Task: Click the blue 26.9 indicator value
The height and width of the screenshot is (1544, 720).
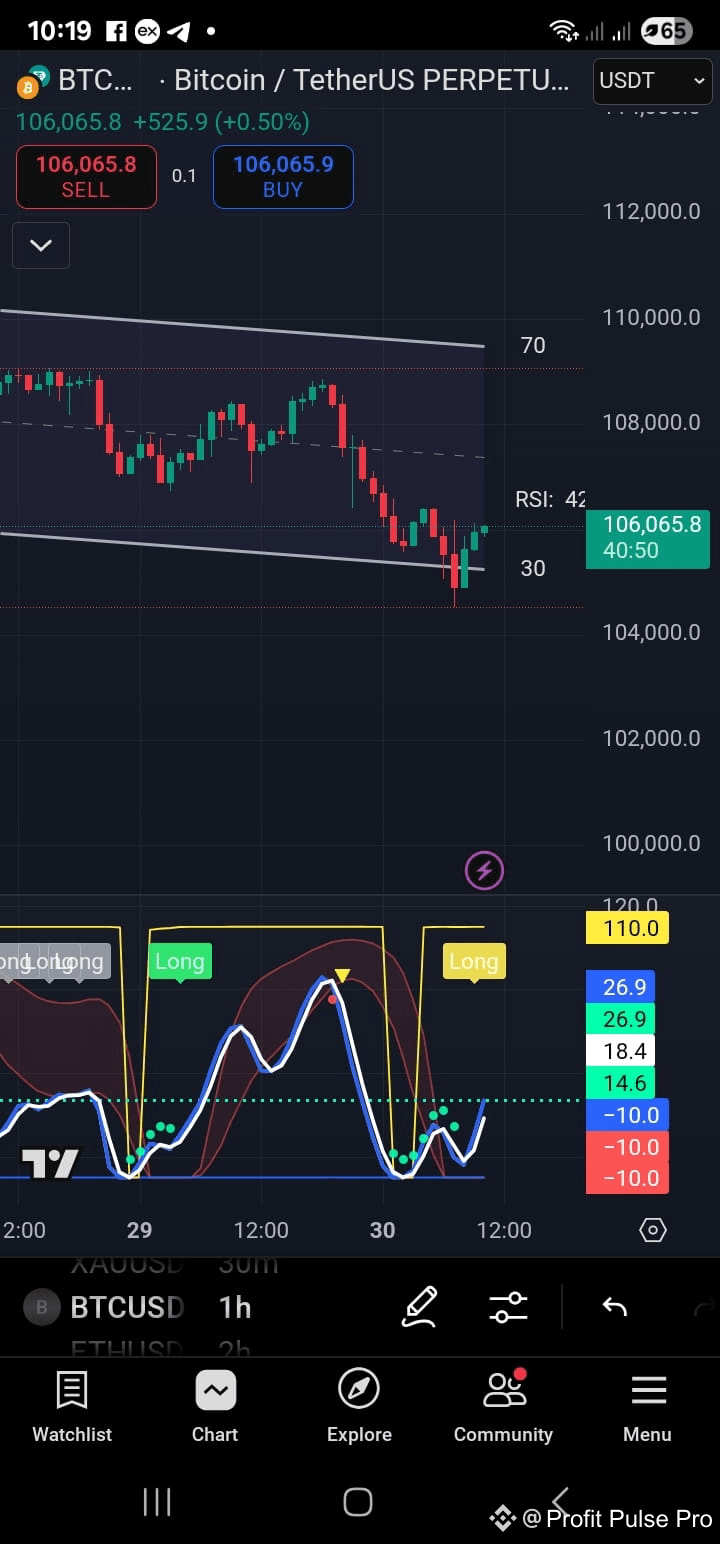Action: (x=620, y=987)
